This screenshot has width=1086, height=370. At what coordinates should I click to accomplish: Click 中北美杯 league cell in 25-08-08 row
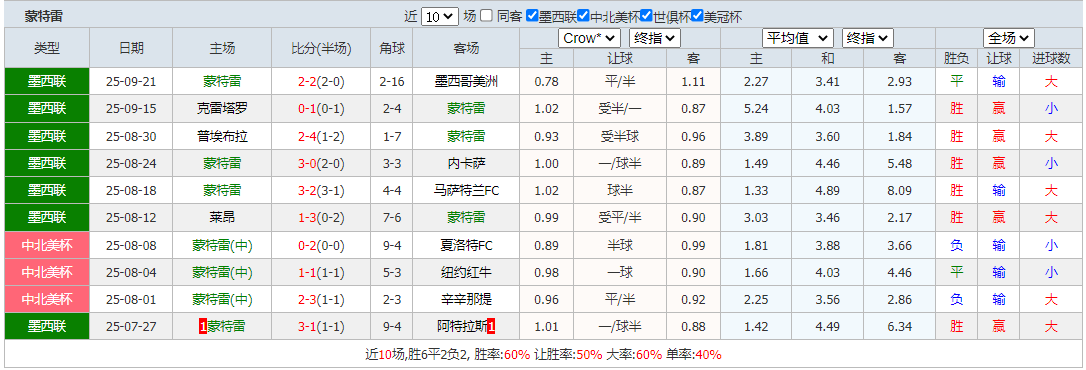click(x=47, y=245)
